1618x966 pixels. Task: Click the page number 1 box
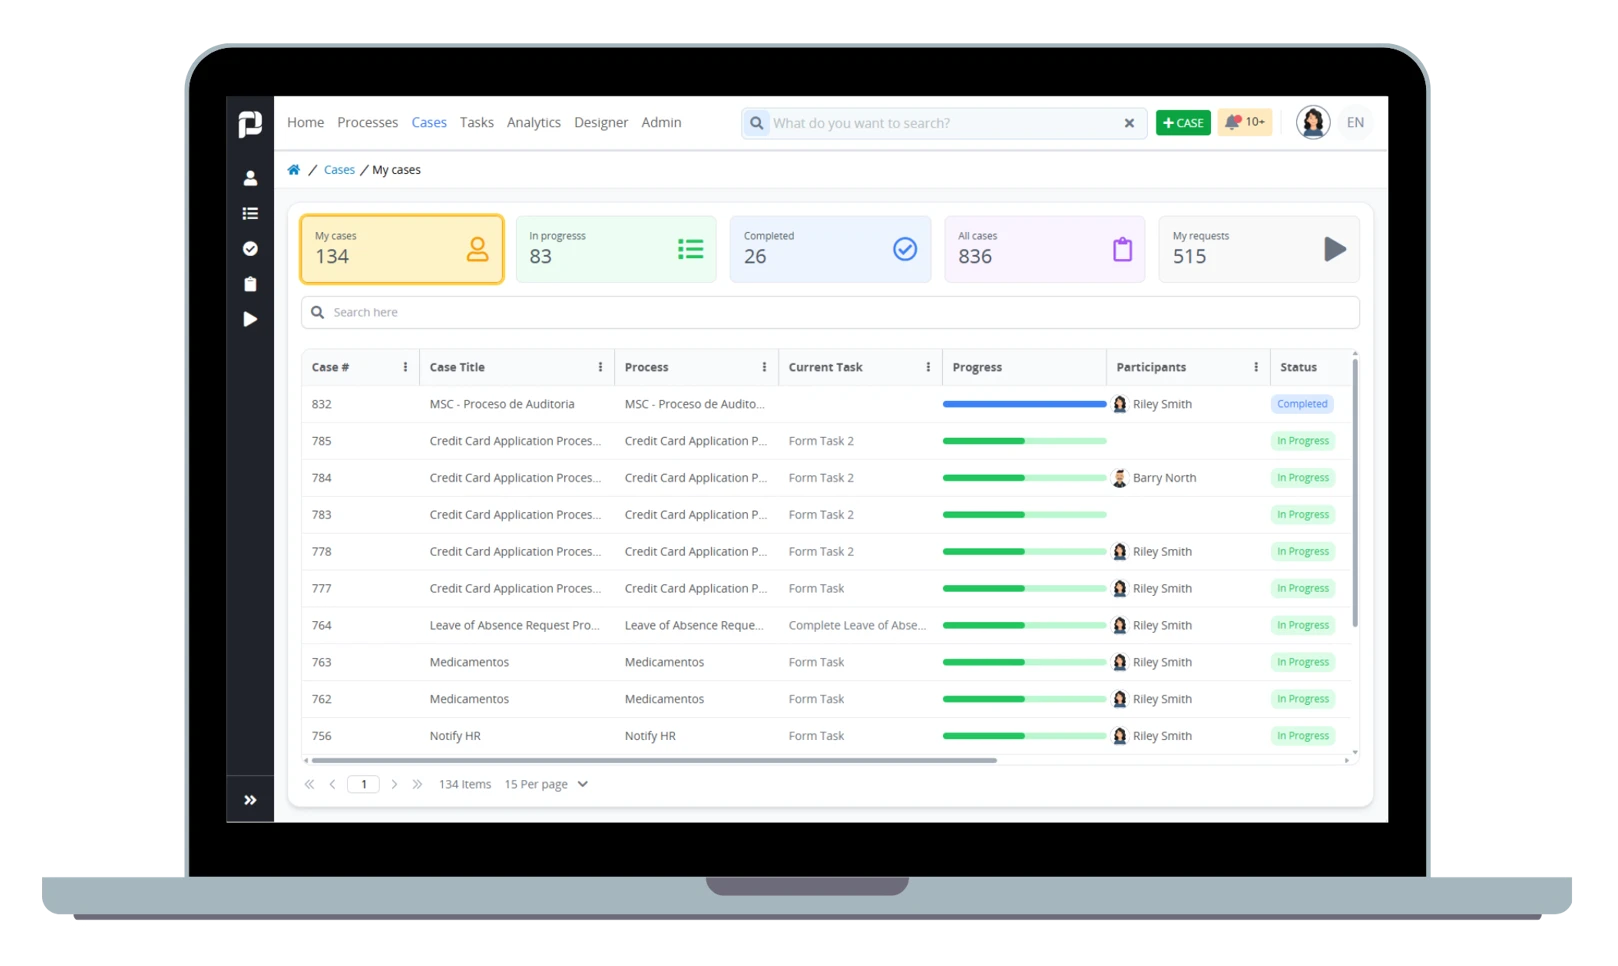pyautogui.click(x=363, y=784)
